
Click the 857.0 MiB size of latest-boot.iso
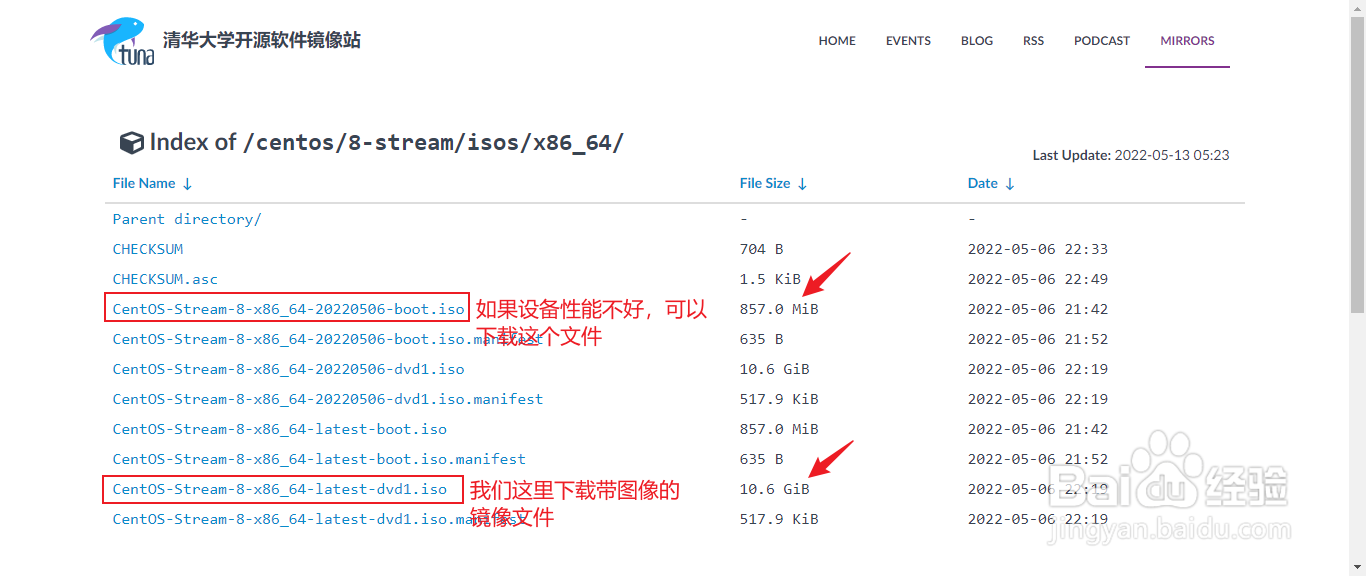[x=779, y=429]
